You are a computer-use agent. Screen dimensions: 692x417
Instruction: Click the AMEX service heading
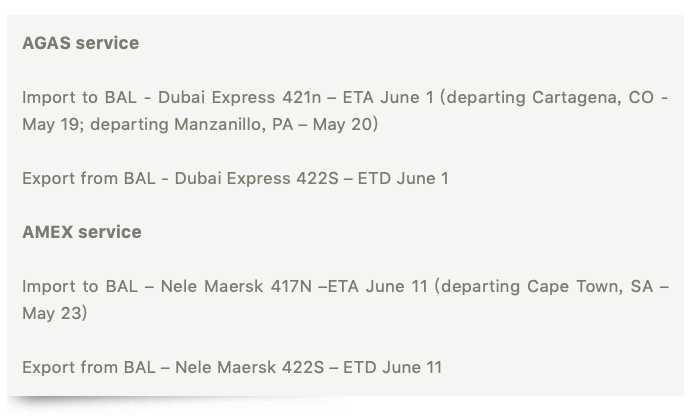[82, 232]
